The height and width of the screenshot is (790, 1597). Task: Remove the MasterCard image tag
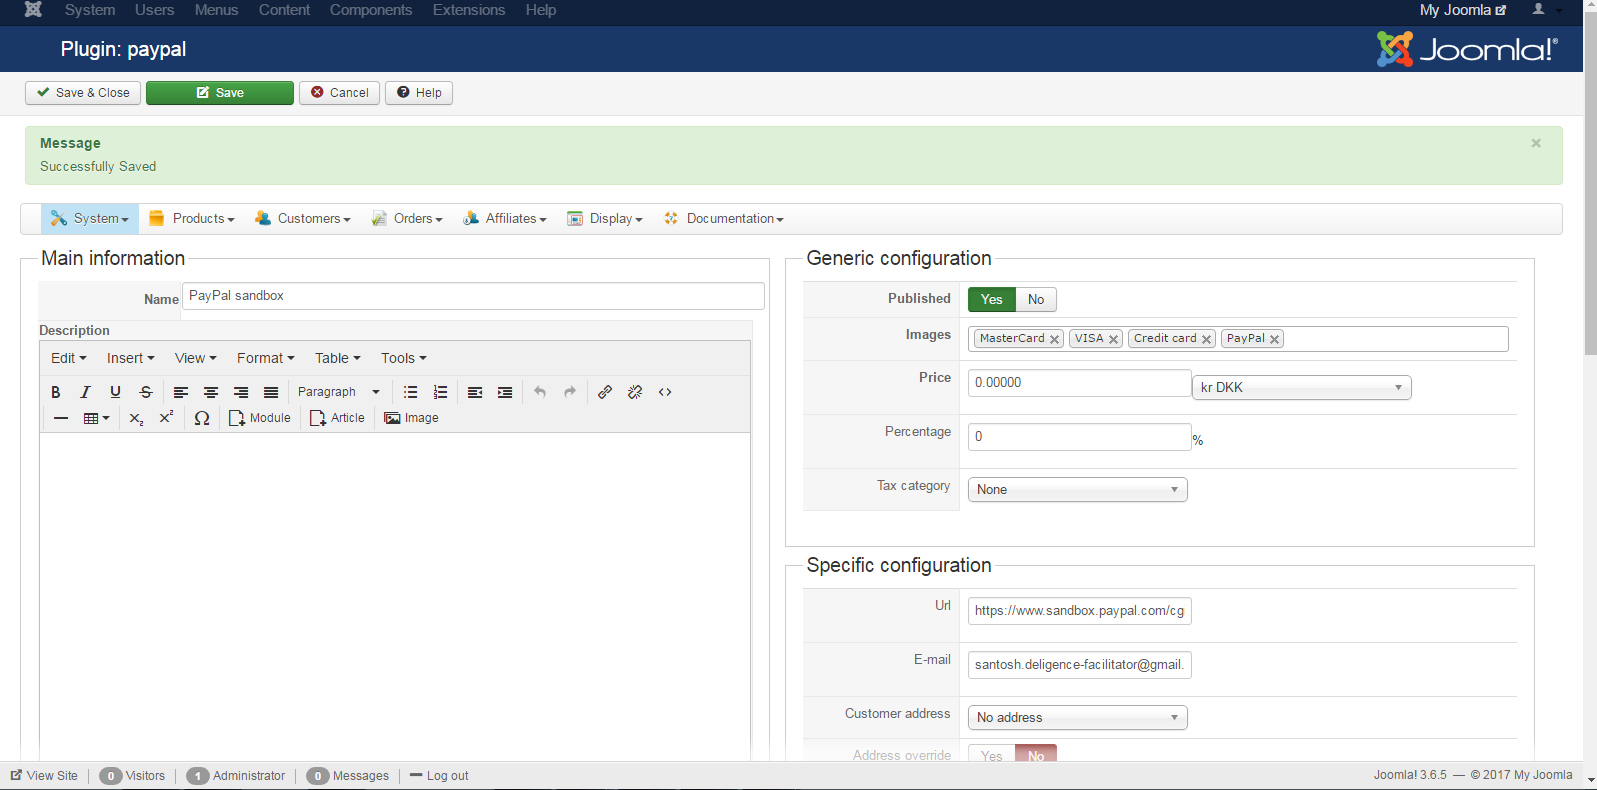tap(1054, 340)
